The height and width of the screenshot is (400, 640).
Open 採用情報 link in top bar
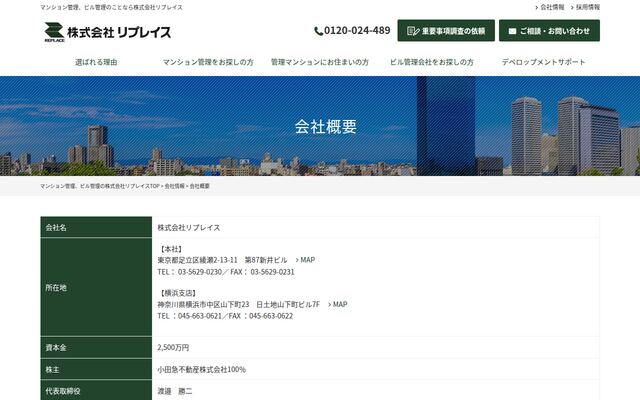coord(585,7)
